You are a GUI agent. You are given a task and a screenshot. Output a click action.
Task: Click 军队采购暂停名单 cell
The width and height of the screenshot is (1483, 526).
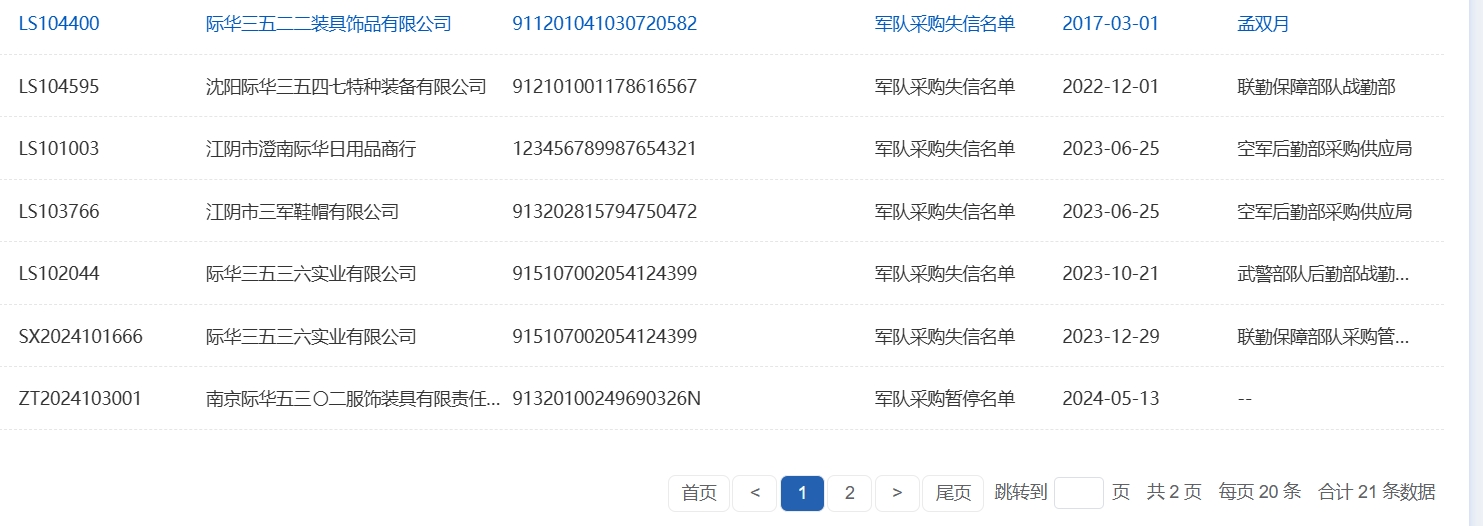click(x=945, y=399)
